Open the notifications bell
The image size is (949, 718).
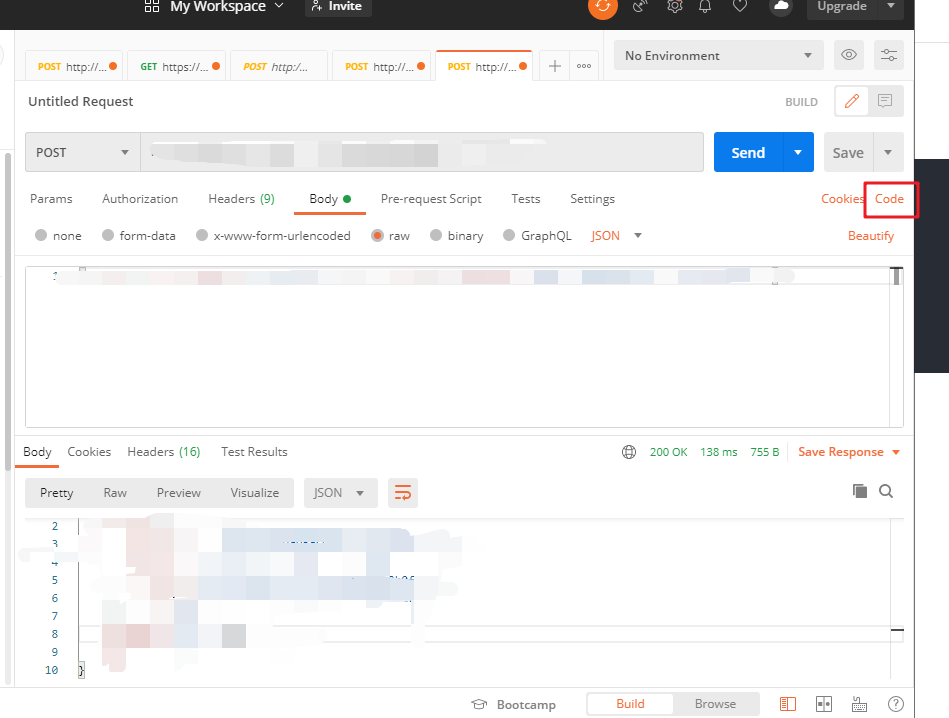tap(706, 8)
